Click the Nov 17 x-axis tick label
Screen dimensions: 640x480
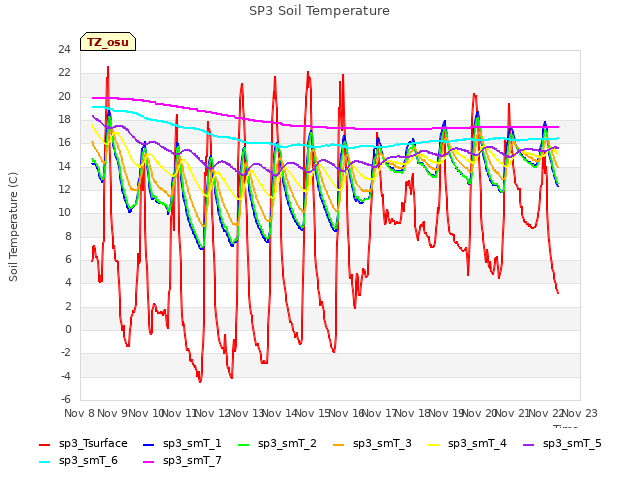pyautogui.click(x=380, y=413)
